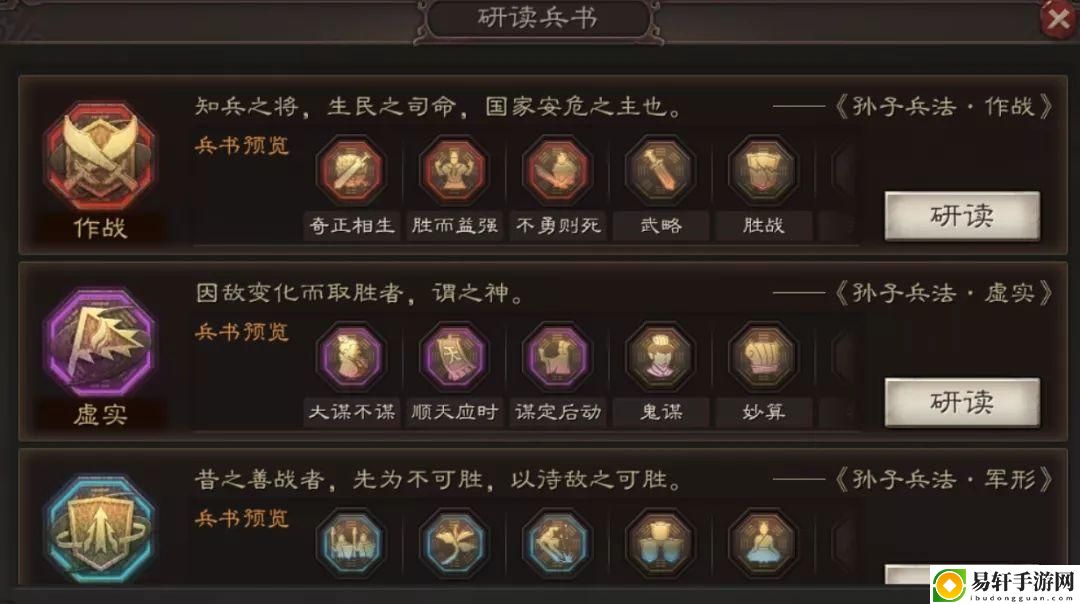Select the 胜而益强 skill icon
Screen dimensions: 1080x604
(x=454, y=171)
